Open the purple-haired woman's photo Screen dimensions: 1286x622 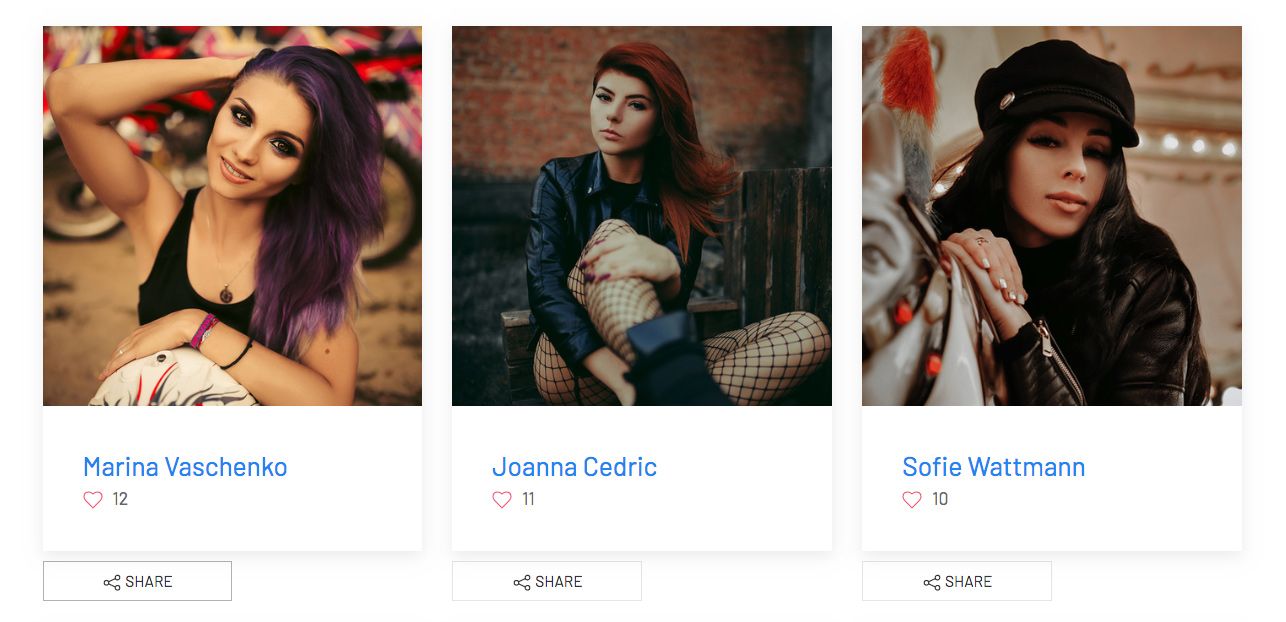(232, 216)
